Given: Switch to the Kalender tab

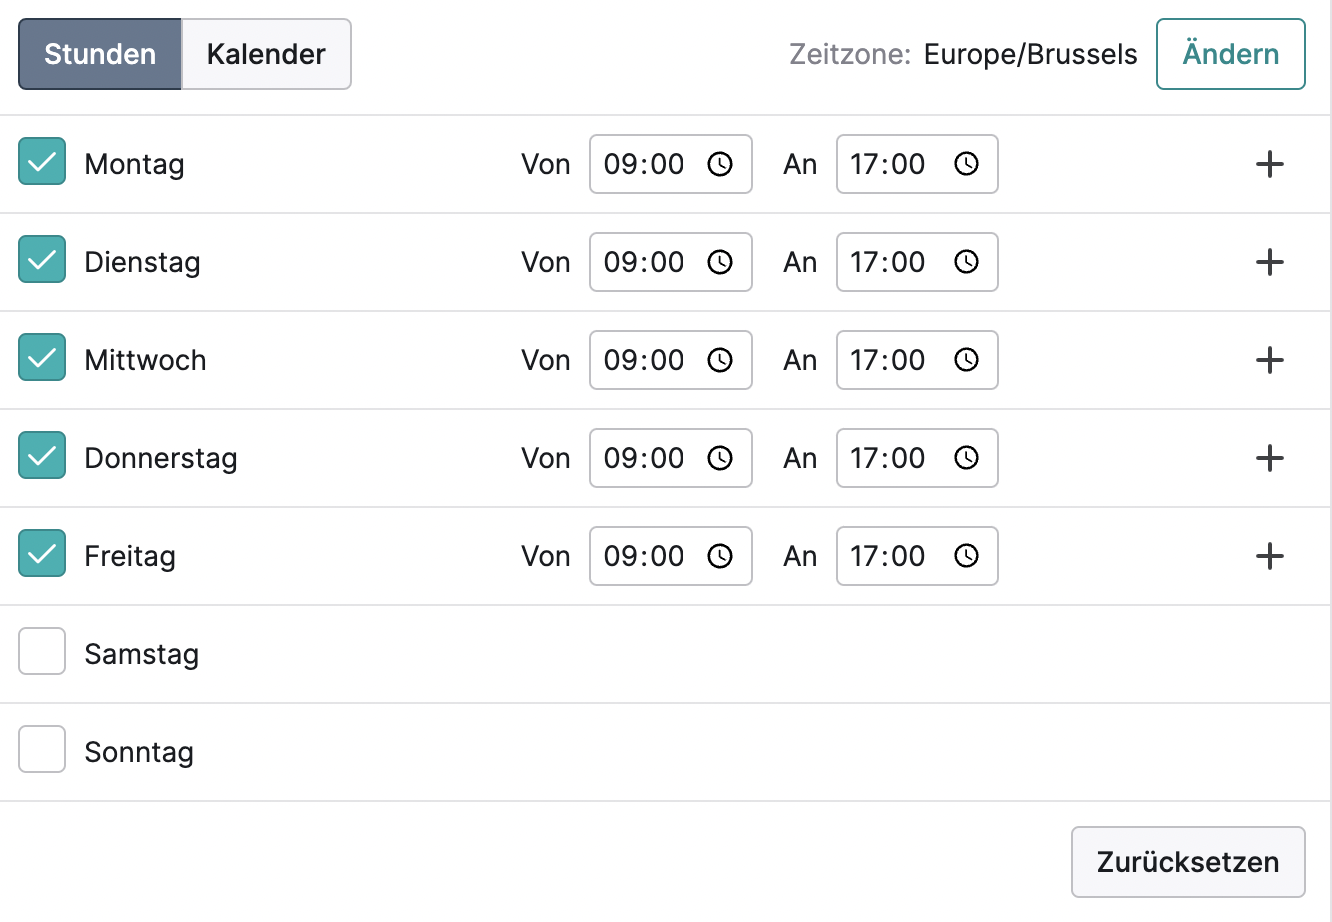Looking at the screenshot, I should tap(266, 54).
